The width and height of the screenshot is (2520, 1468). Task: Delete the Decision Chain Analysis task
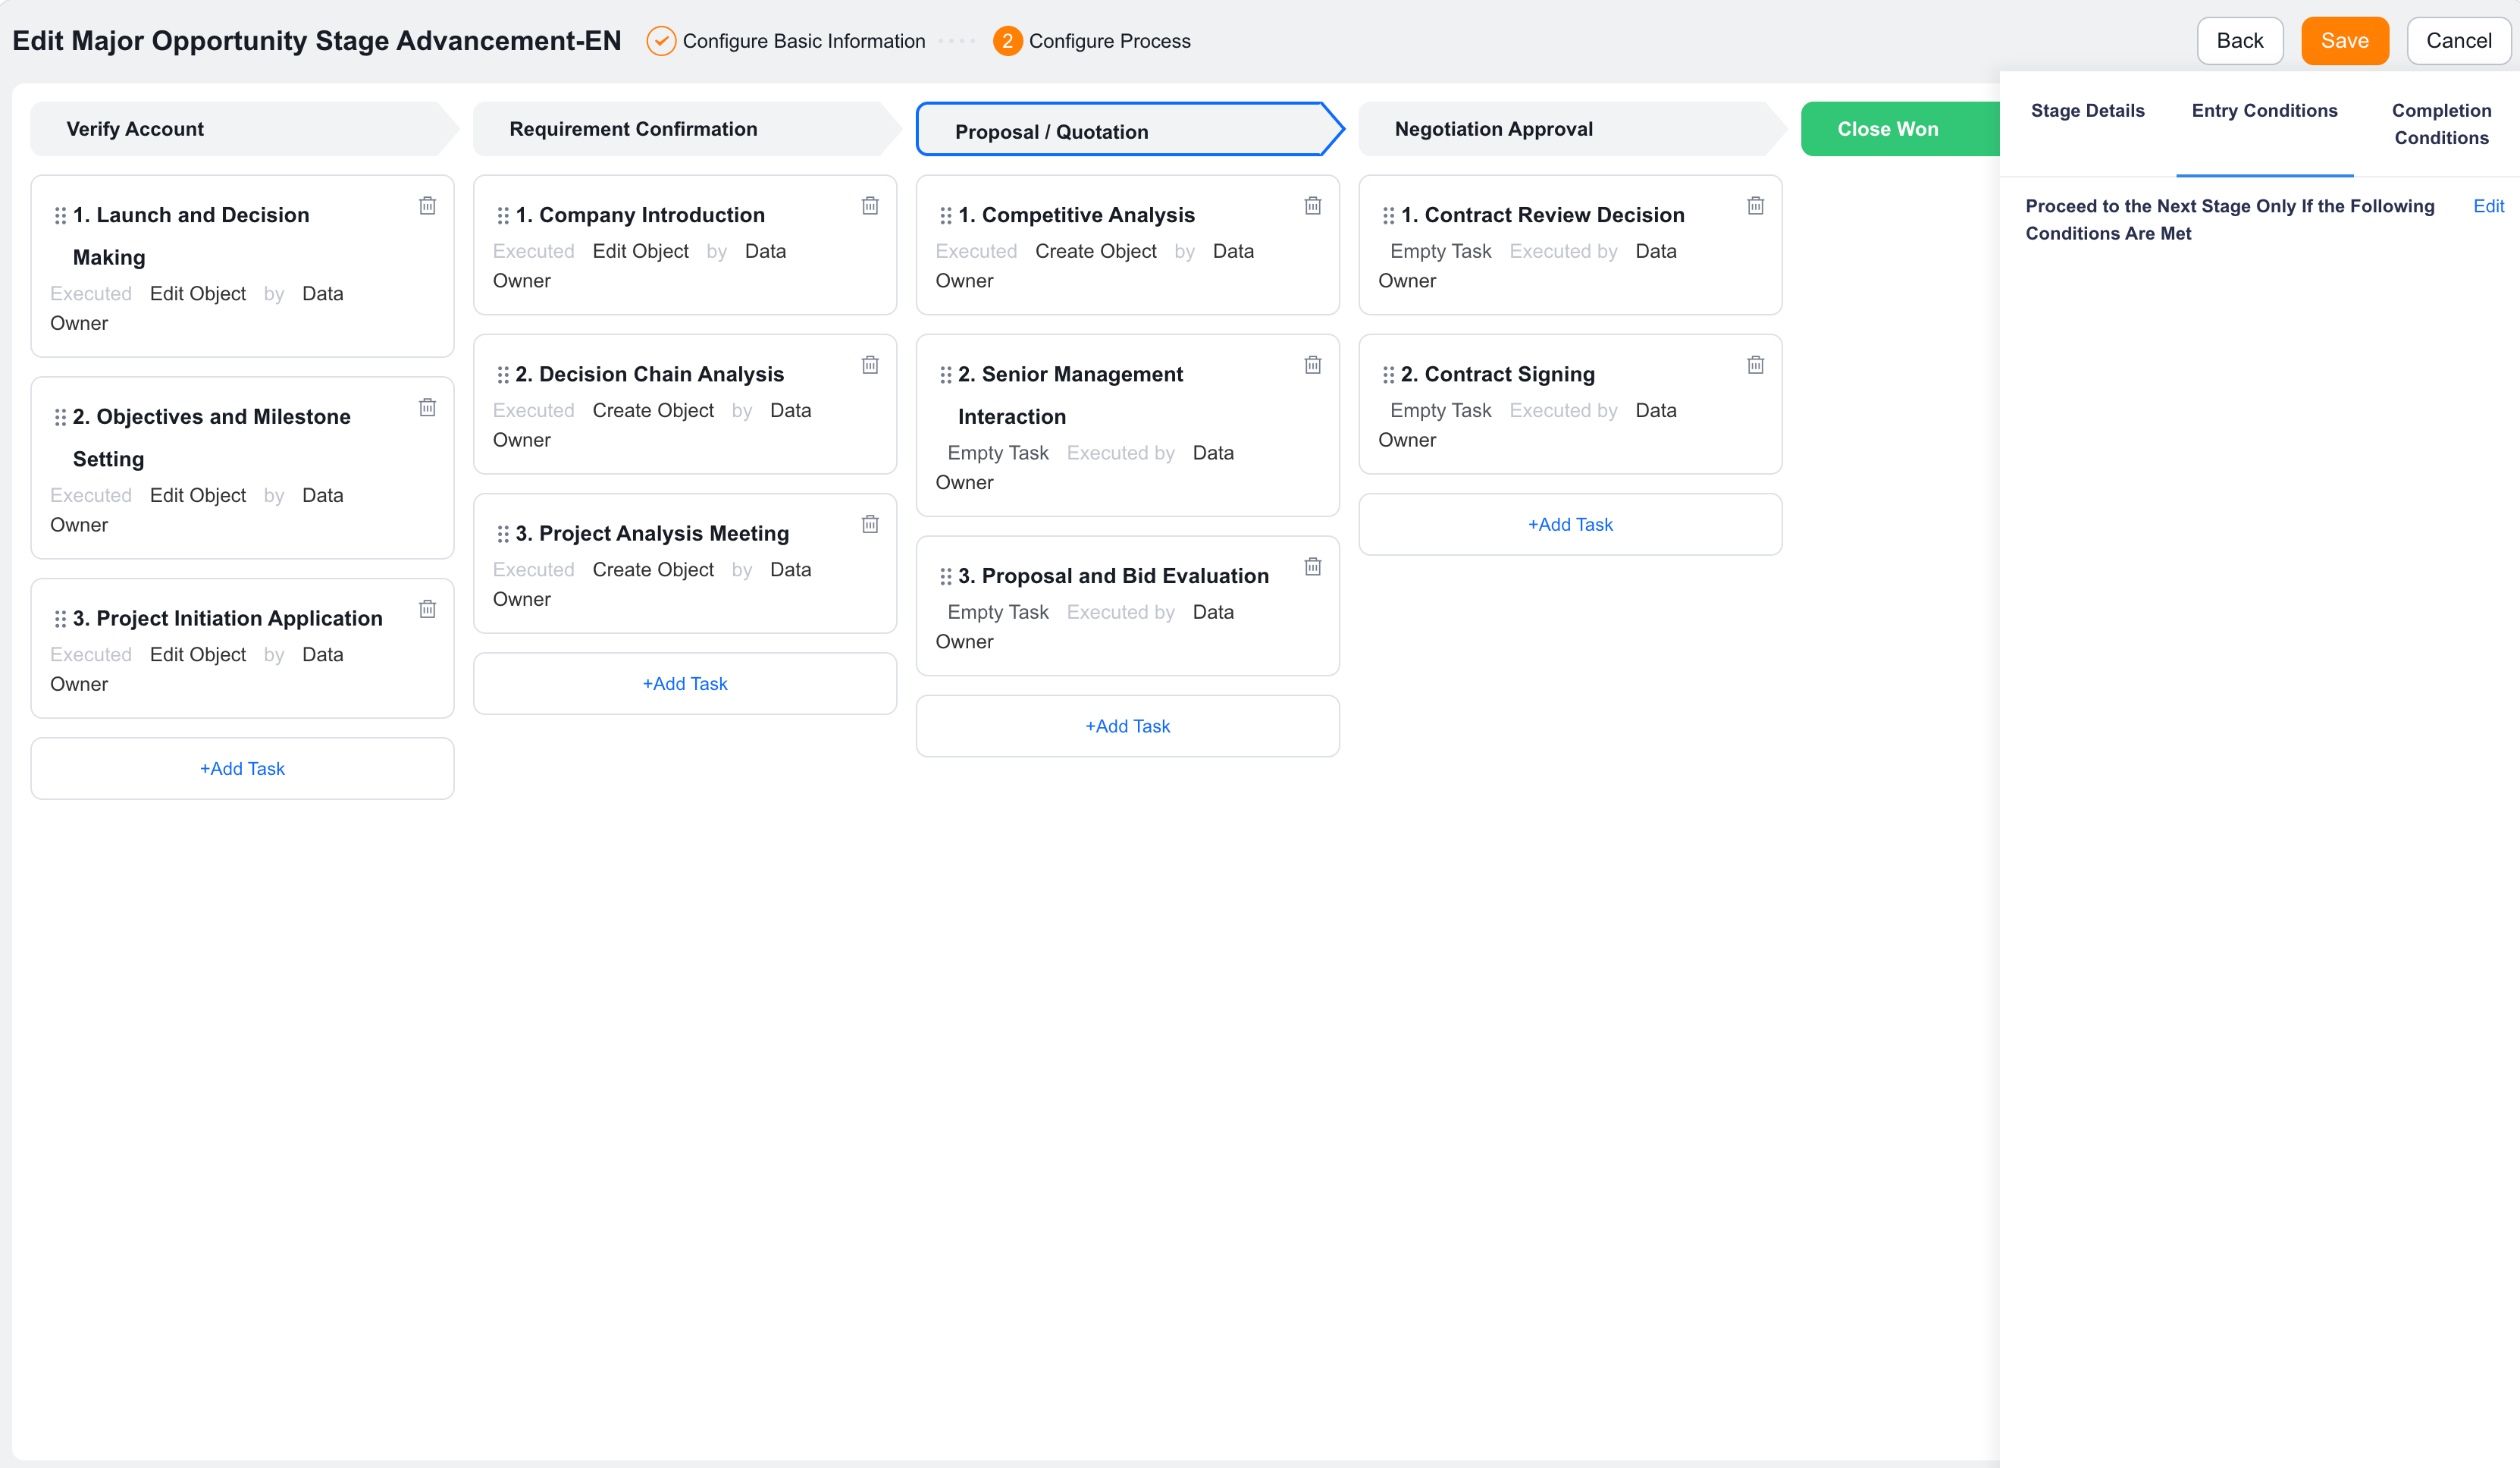[870, 365]
